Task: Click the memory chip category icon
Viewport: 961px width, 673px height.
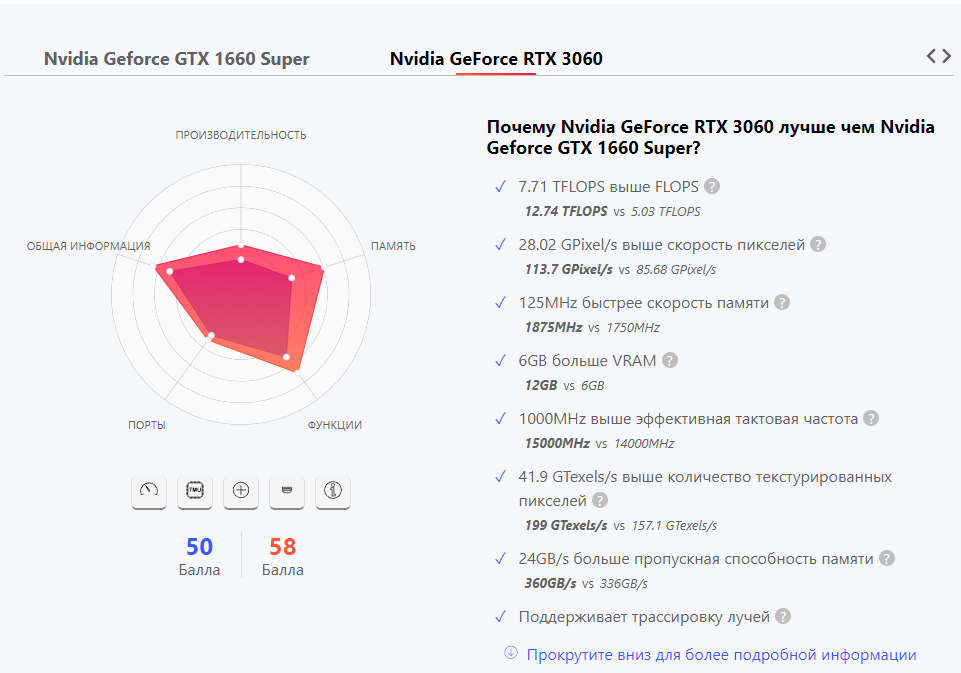Action: [195, 491]
